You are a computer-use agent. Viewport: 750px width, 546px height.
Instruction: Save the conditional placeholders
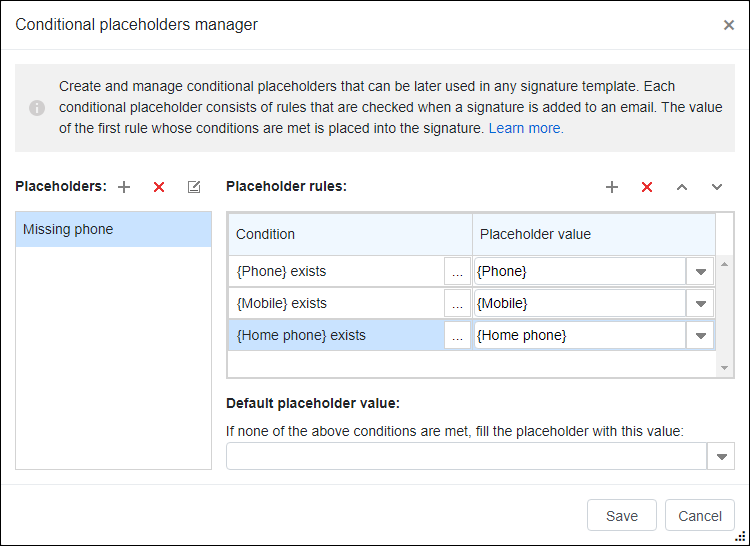point(622,515)
